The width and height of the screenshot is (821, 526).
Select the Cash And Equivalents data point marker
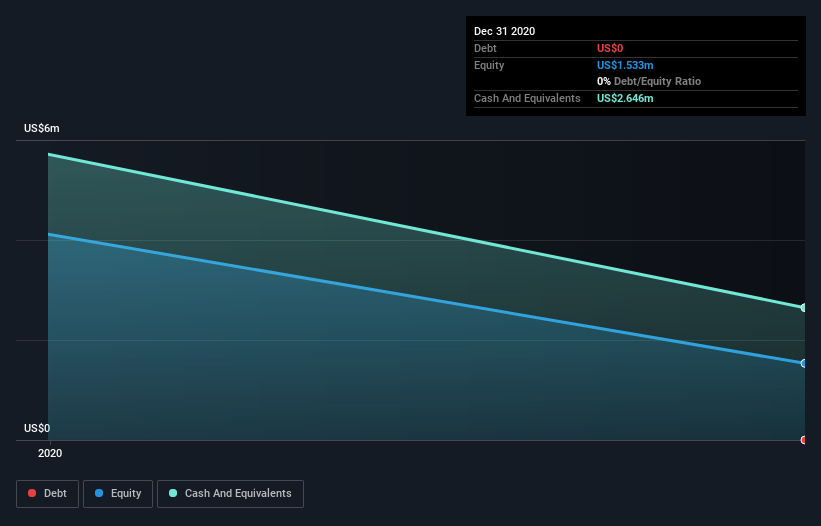804,308
